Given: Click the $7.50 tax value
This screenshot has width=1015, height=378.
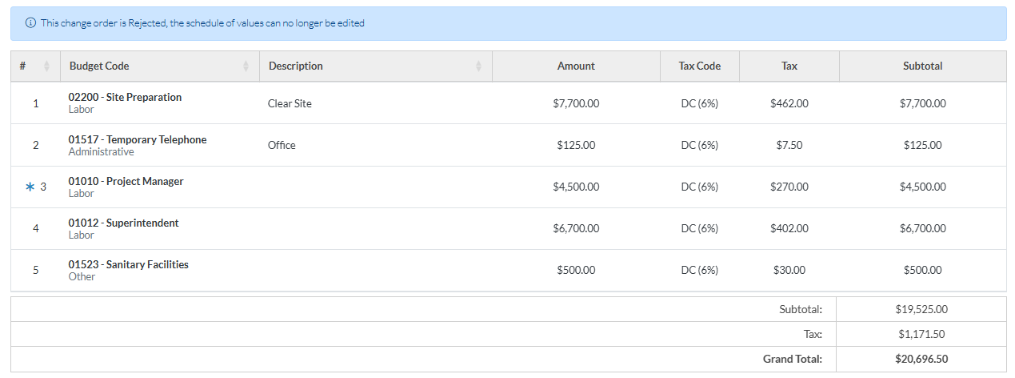Looking at the screenshot, I should (789, 145).
